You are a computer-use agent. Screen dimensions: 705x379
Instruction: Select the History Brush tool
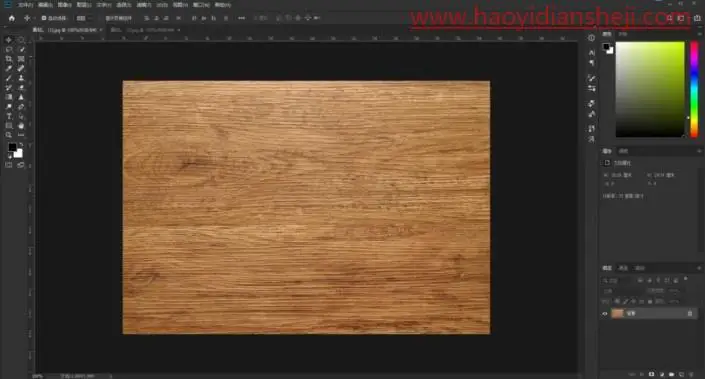coord(9,88)
